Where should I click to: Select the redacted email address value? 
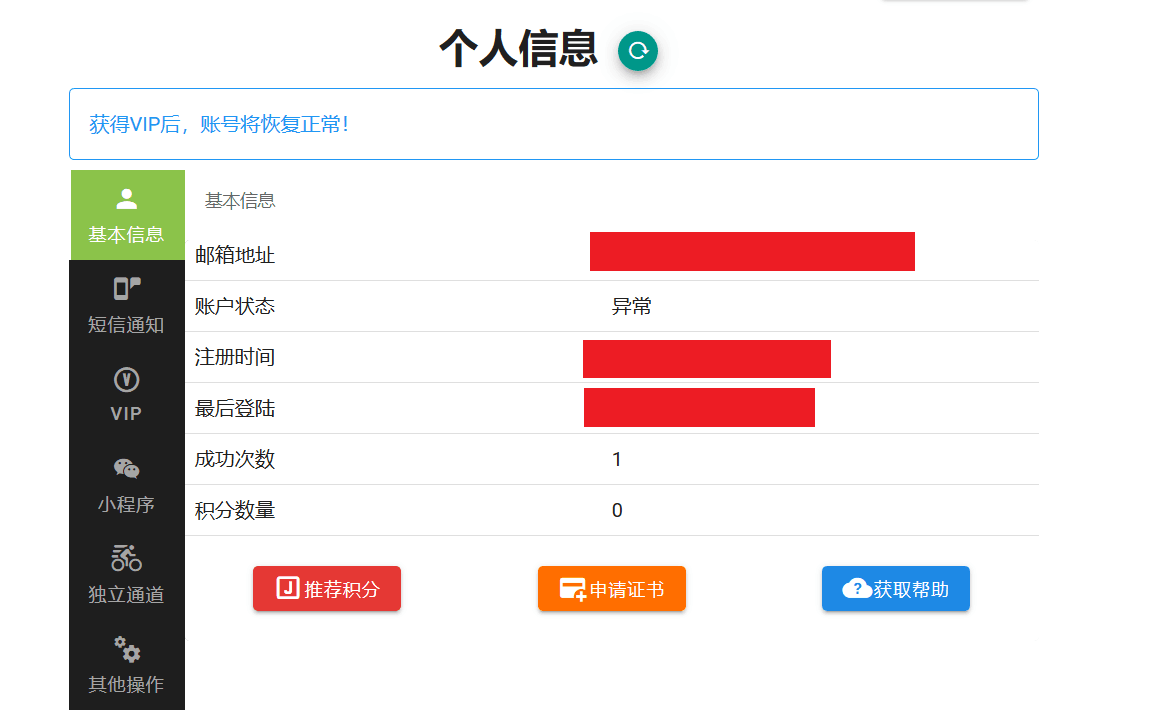(x=752, y=252)
